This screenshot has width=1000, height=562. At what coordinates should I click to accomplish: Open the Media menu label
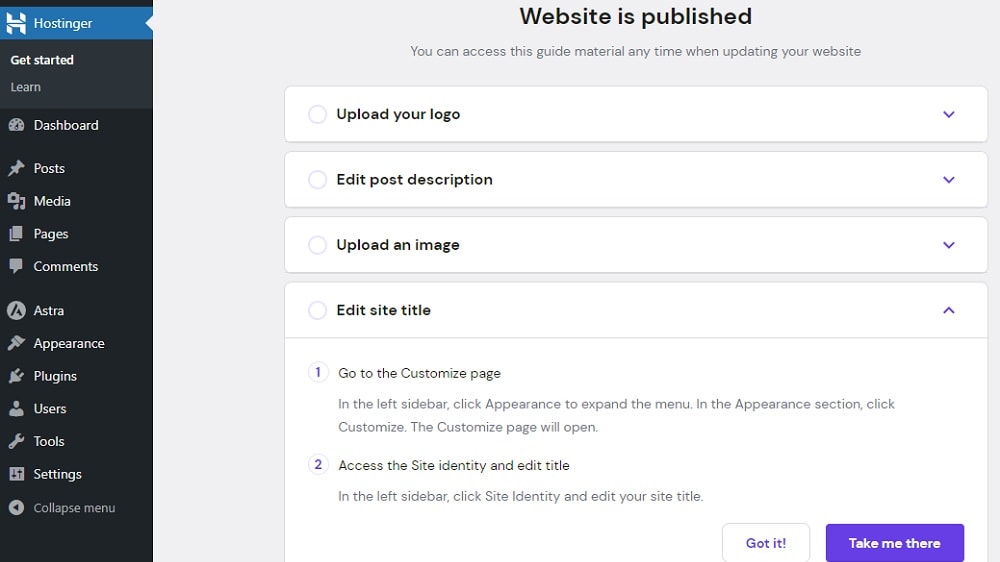pyautogui.click(x=52, y=201)
